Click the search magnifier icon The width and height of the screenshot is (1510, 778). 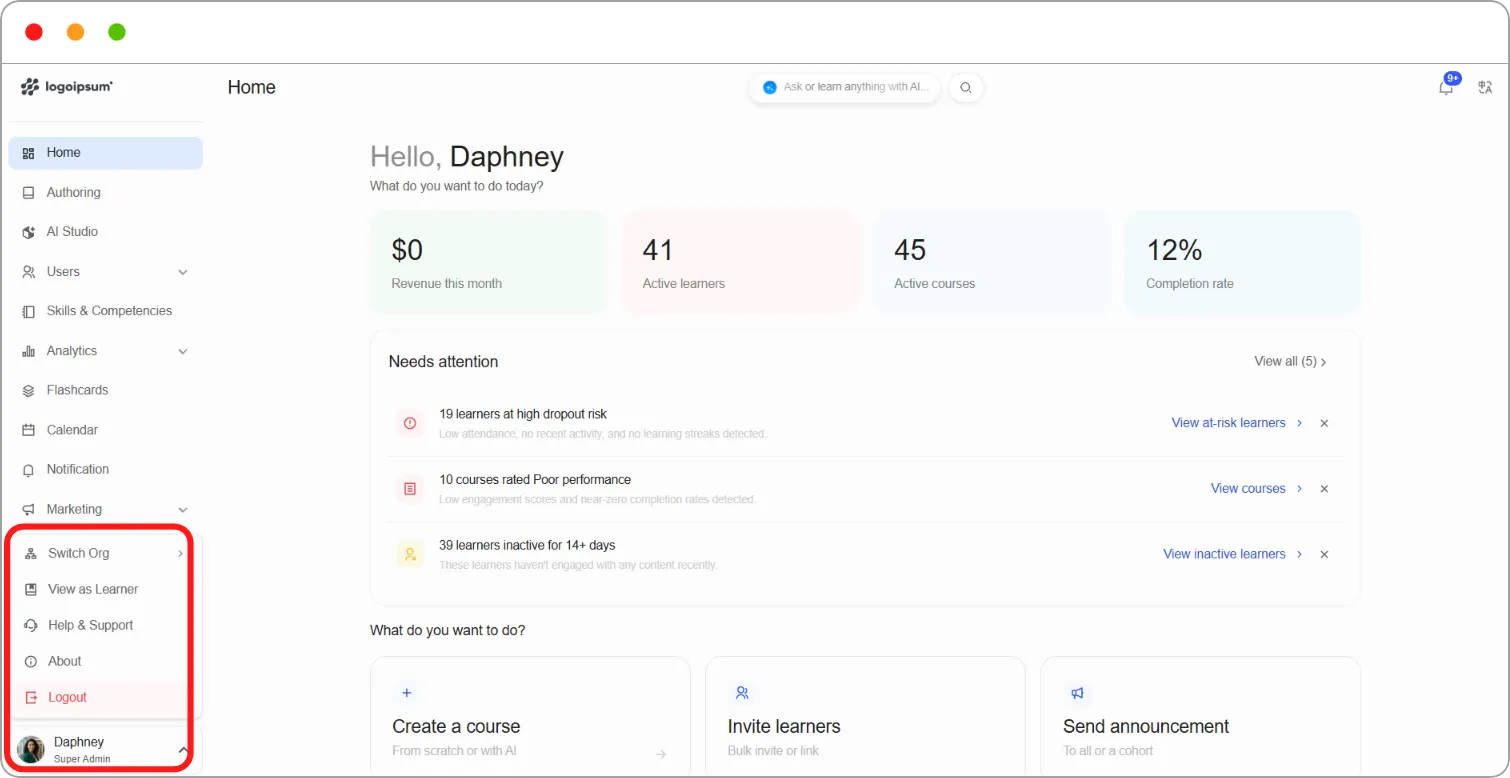coord(966,87)
